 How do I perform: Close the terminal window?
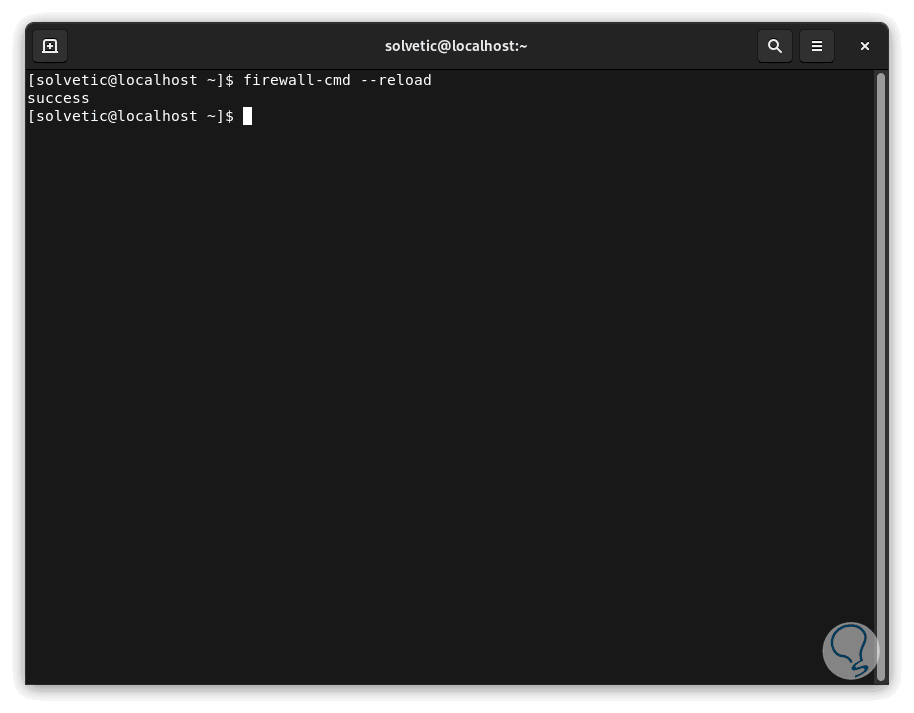point(865,46)
